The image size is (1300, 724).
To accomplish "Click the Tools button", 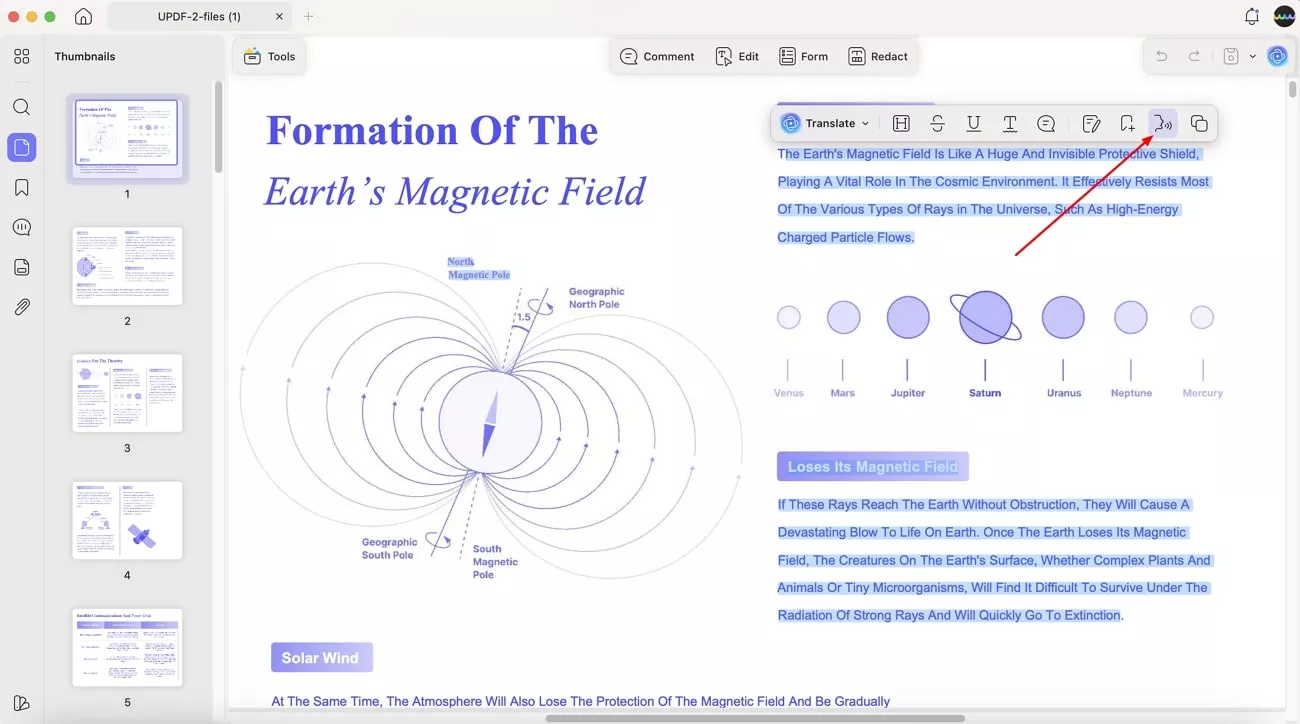I will pyautogui.click(x=270, y=57).
